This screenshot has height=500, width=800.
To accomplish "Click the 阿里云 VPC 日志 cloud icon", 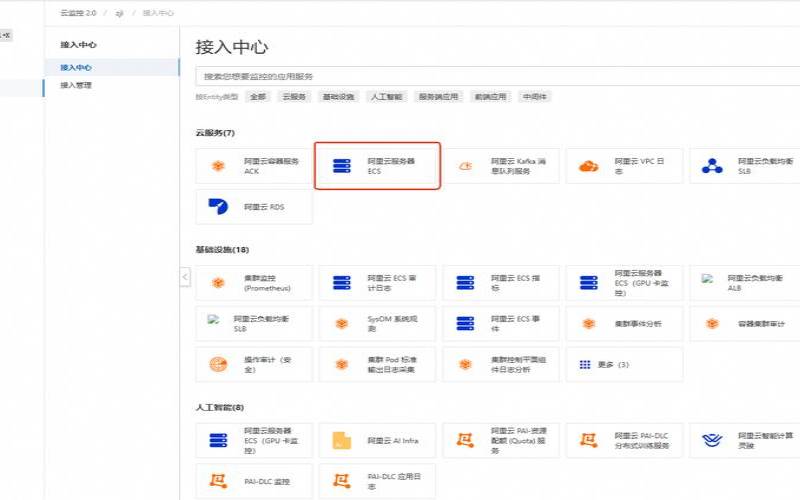I will [588, 166].
